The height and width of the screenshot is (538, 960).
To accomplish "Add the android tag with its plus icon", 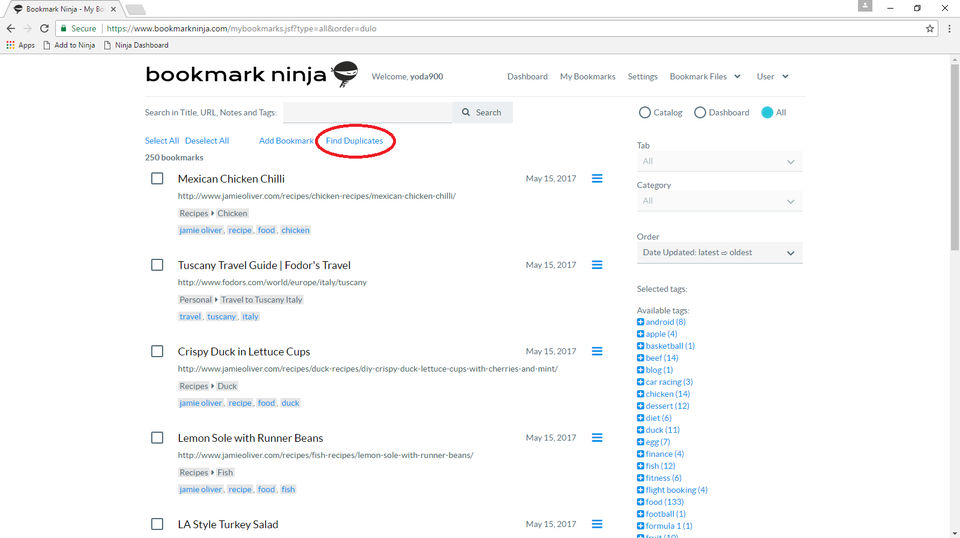I will click(x=640, y=322).
